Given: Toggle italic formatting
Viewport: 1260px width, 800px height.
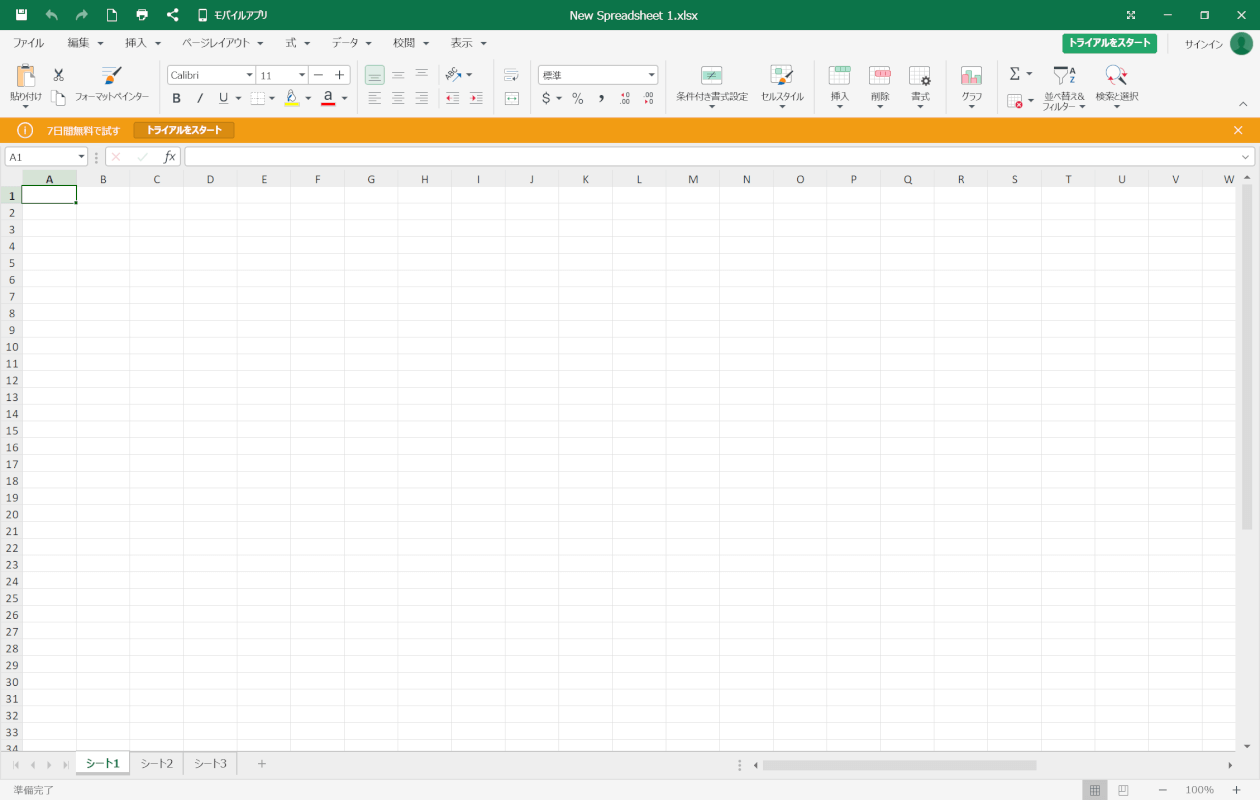Looking at the screenshot, I should coord(199,98).
